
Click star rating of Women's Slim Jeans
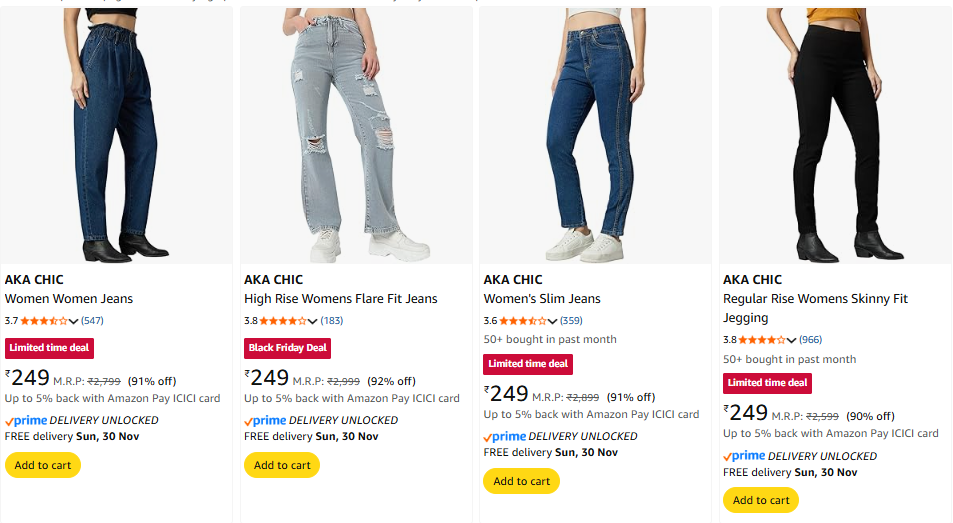524,321
